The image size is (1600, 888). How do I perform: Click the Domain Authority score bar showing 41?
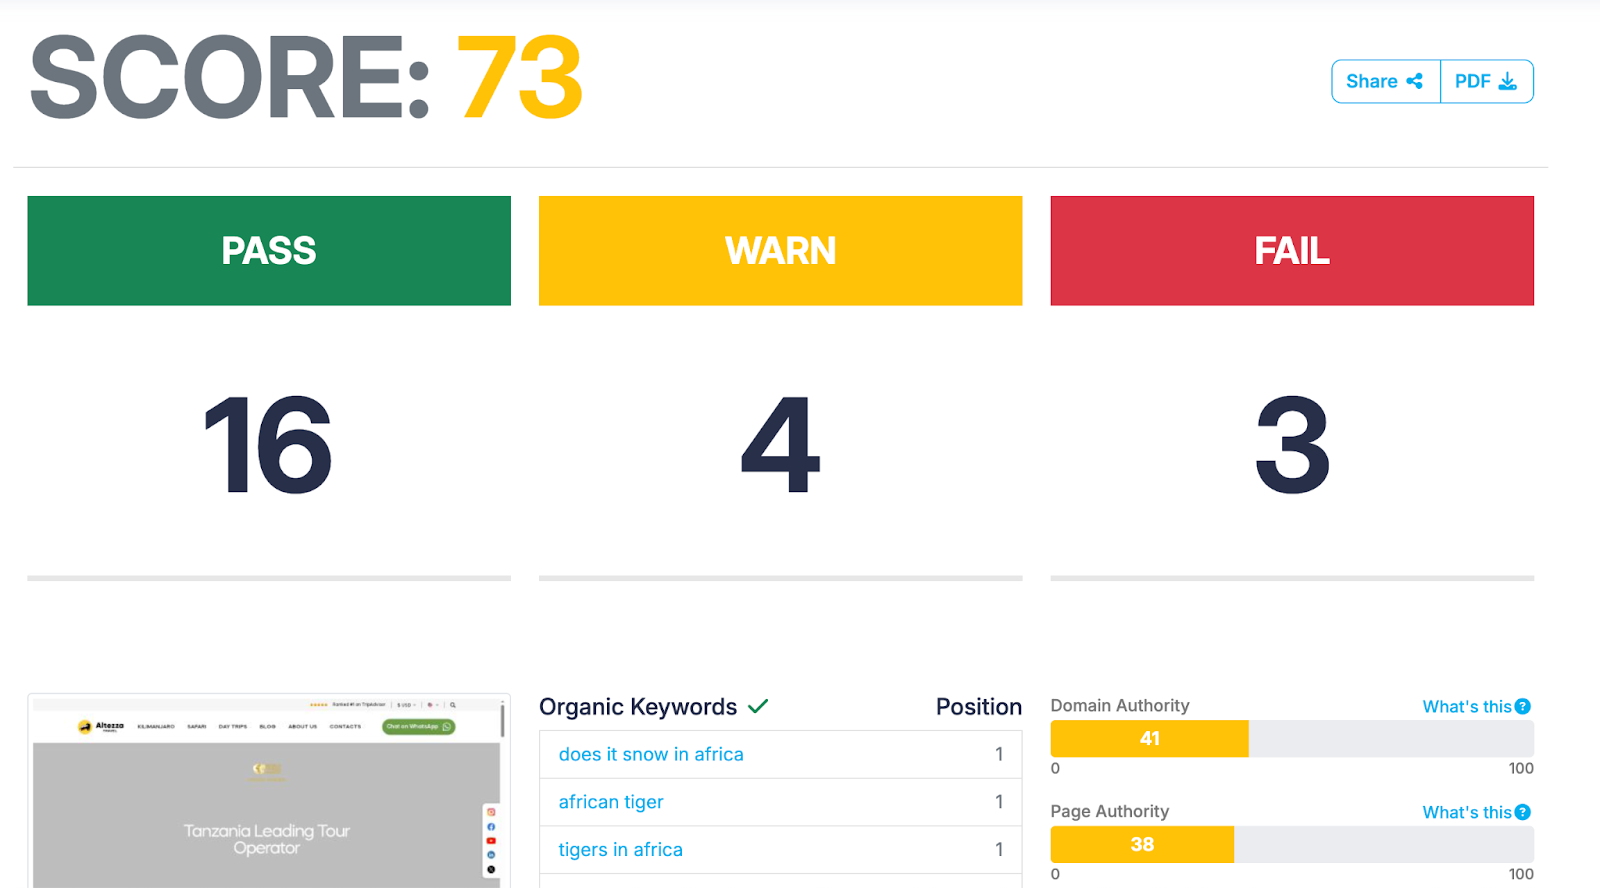coord(1149,738)
